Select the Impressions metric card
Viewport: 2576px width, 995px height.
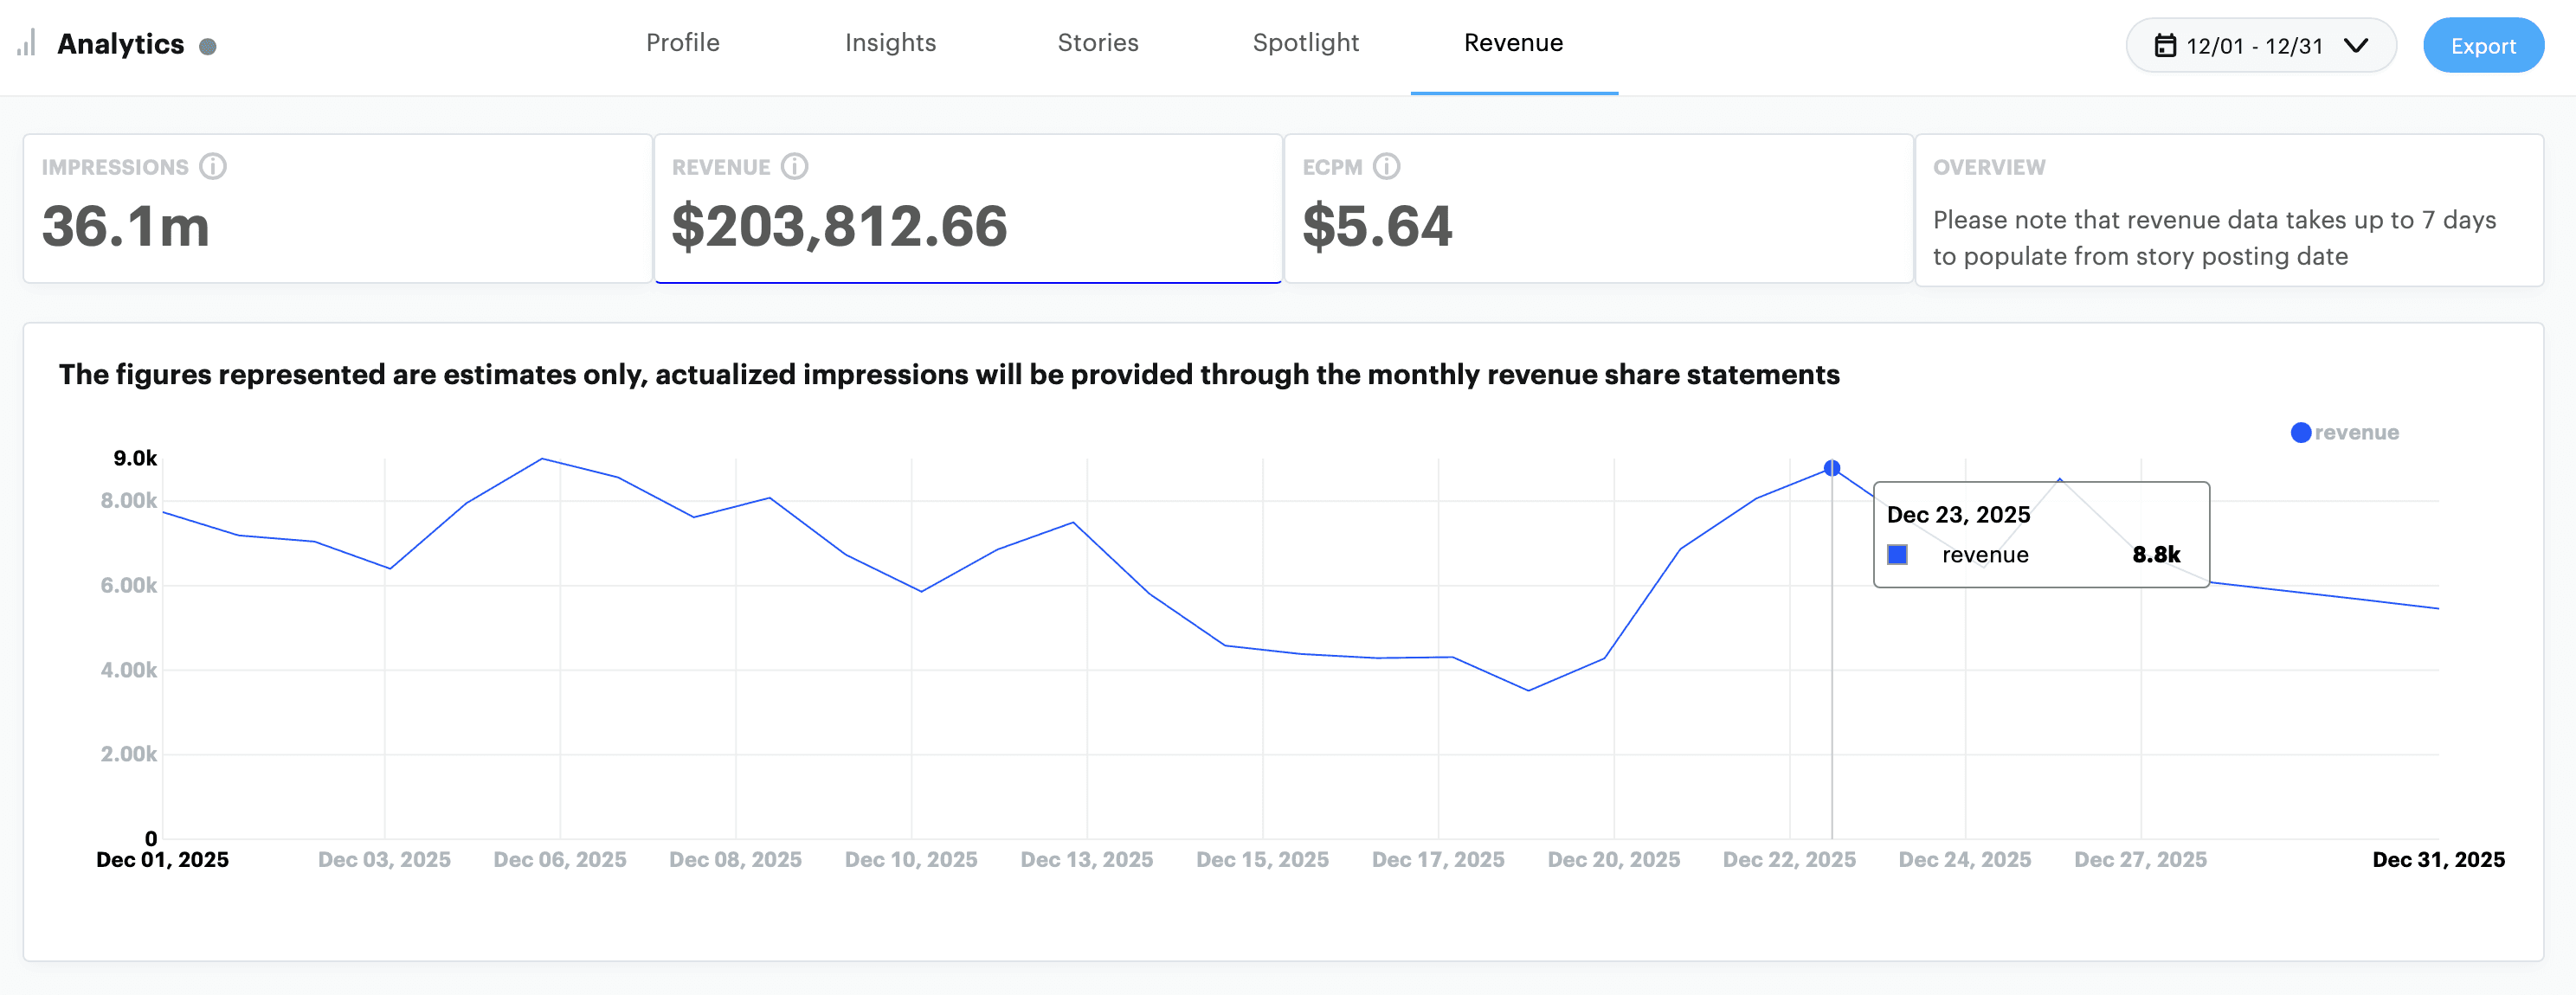click(337, 209)
